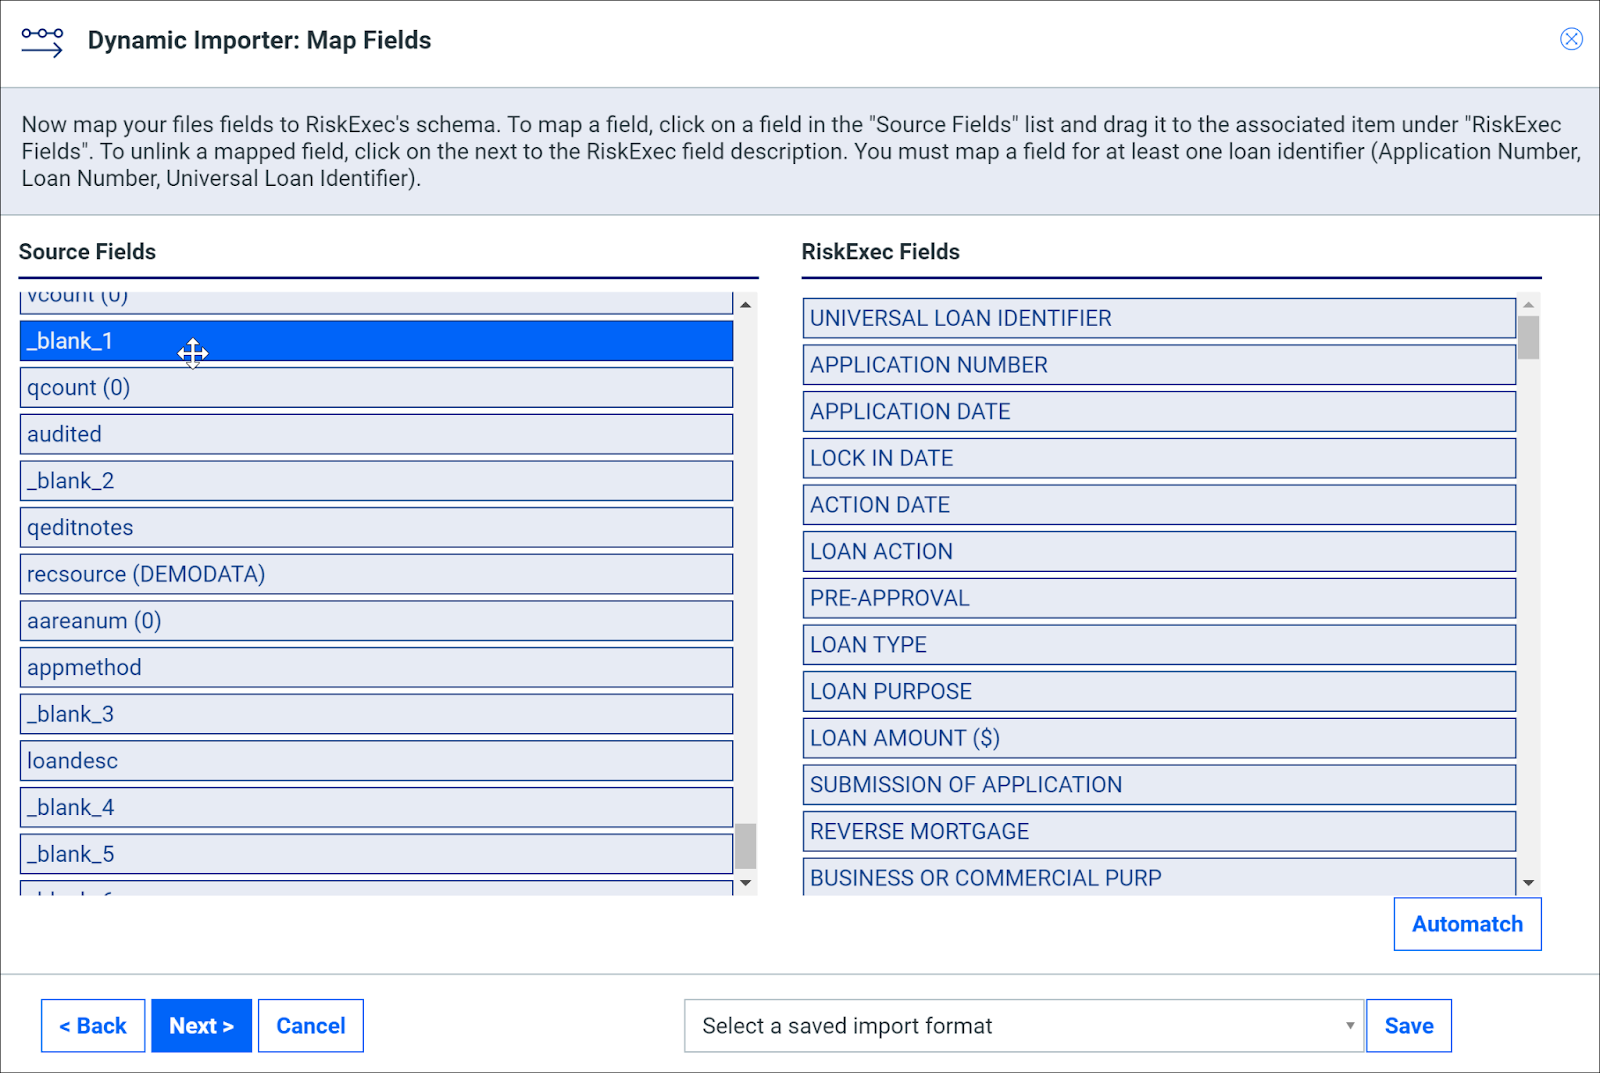
Task: Close the Dynamic Importer dialog
Action: point(1571,39)
